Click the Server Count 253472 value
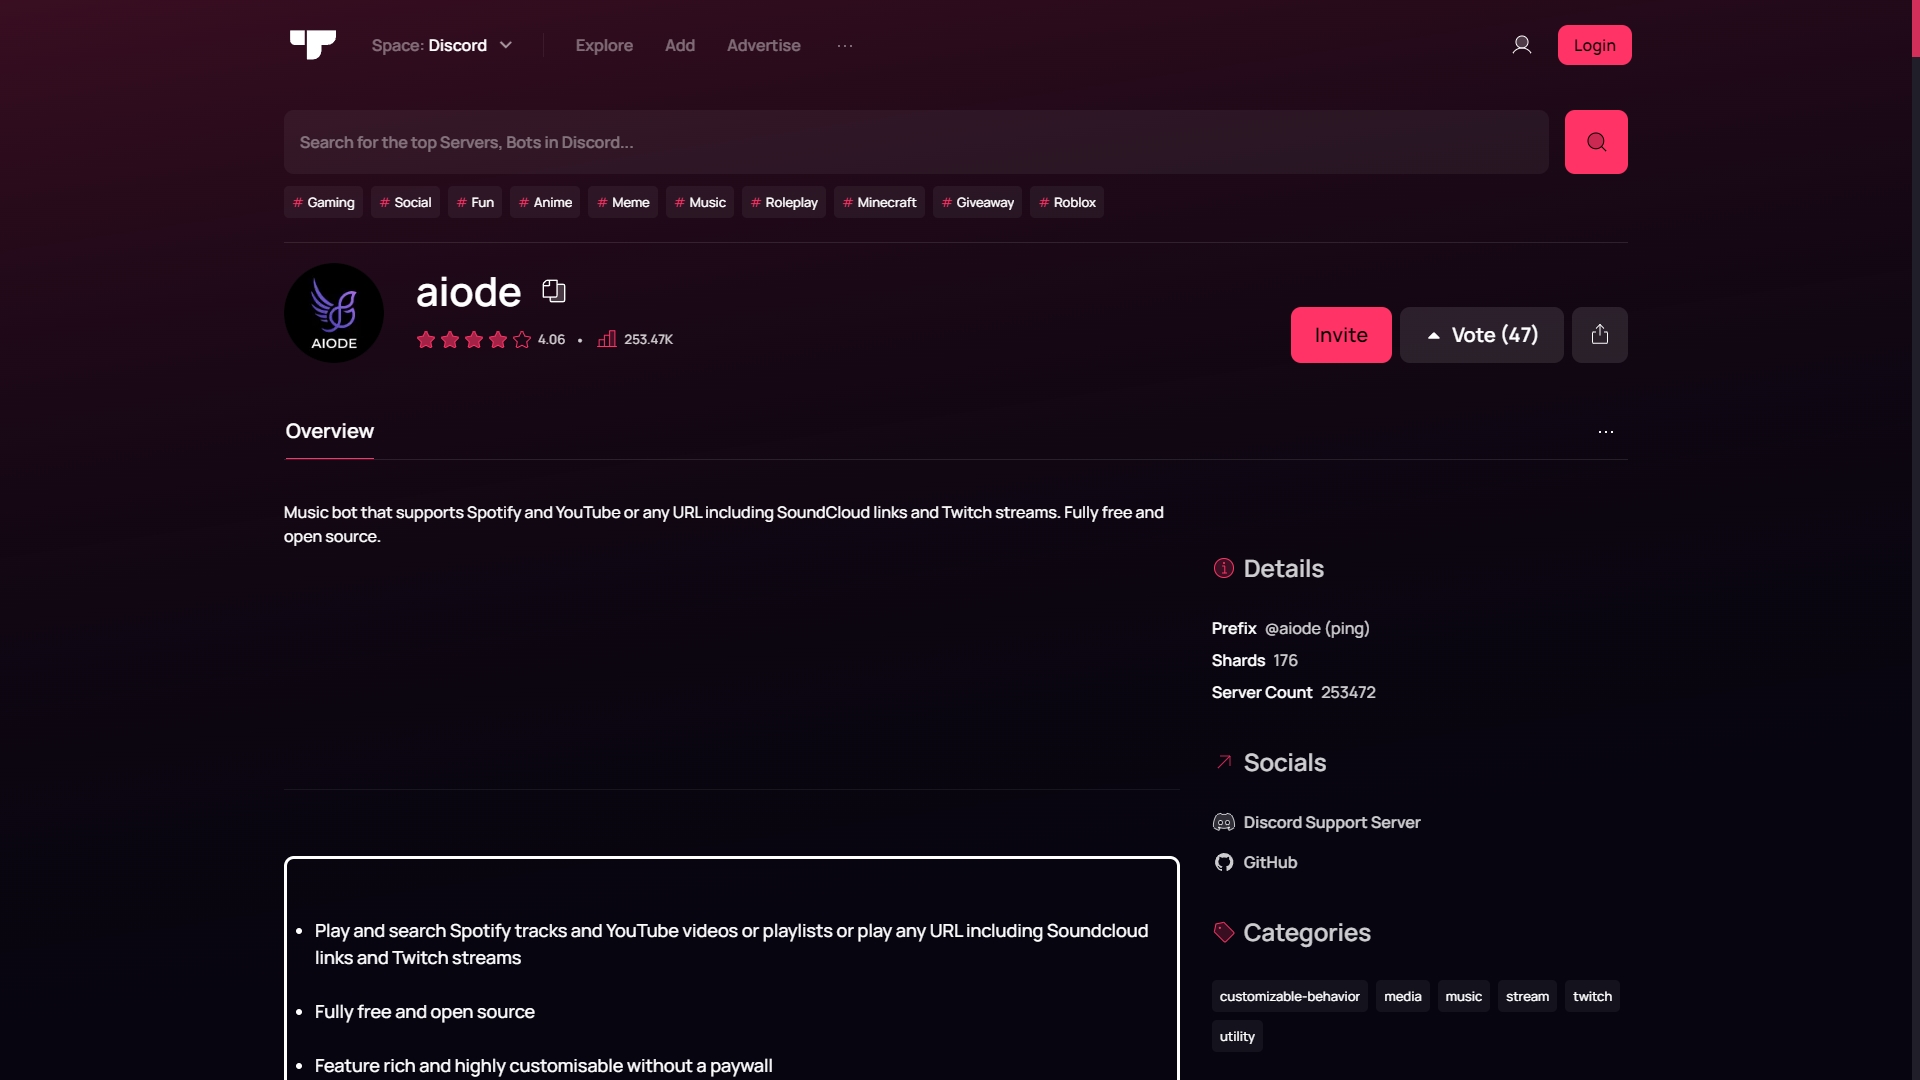 pos(1348,692)
